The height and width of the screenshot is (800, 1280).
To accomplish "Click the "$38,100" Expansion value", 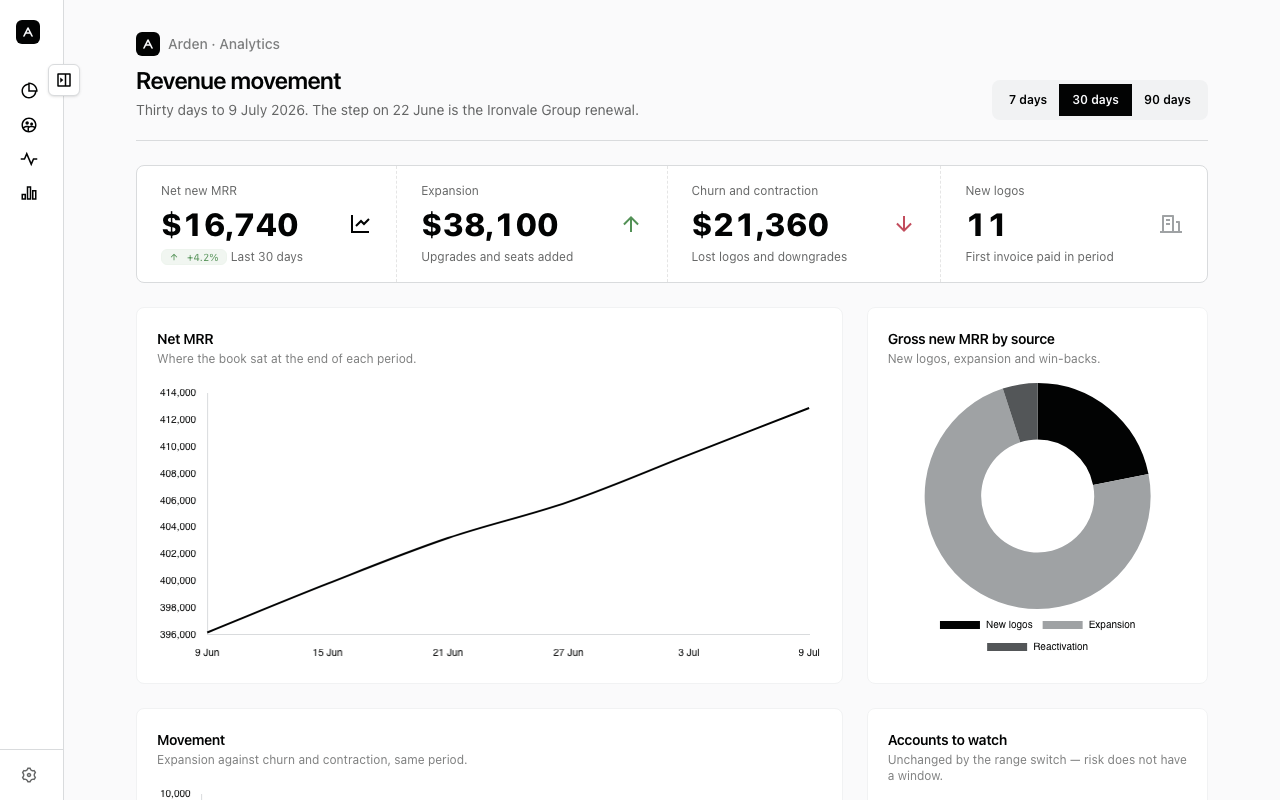I will click(x=490, y=225).
